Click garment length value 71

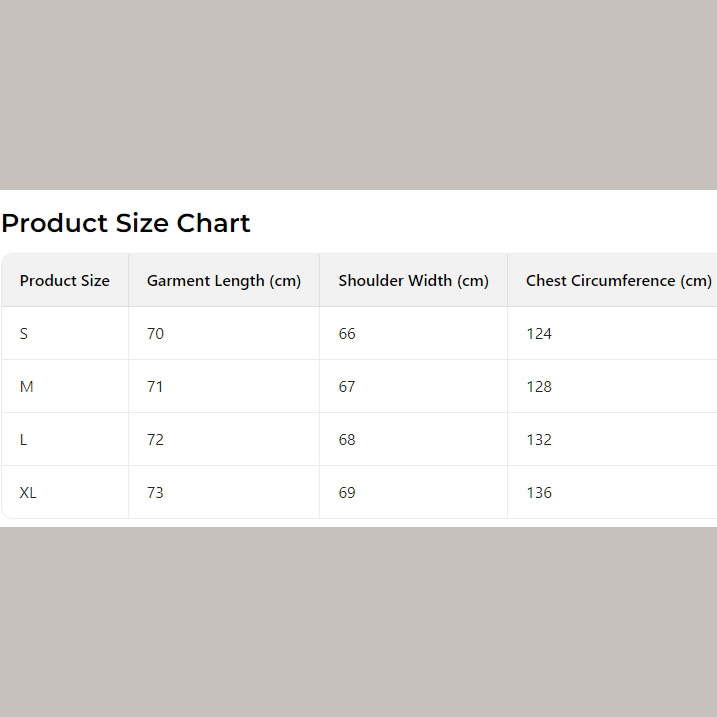(155, 387)
